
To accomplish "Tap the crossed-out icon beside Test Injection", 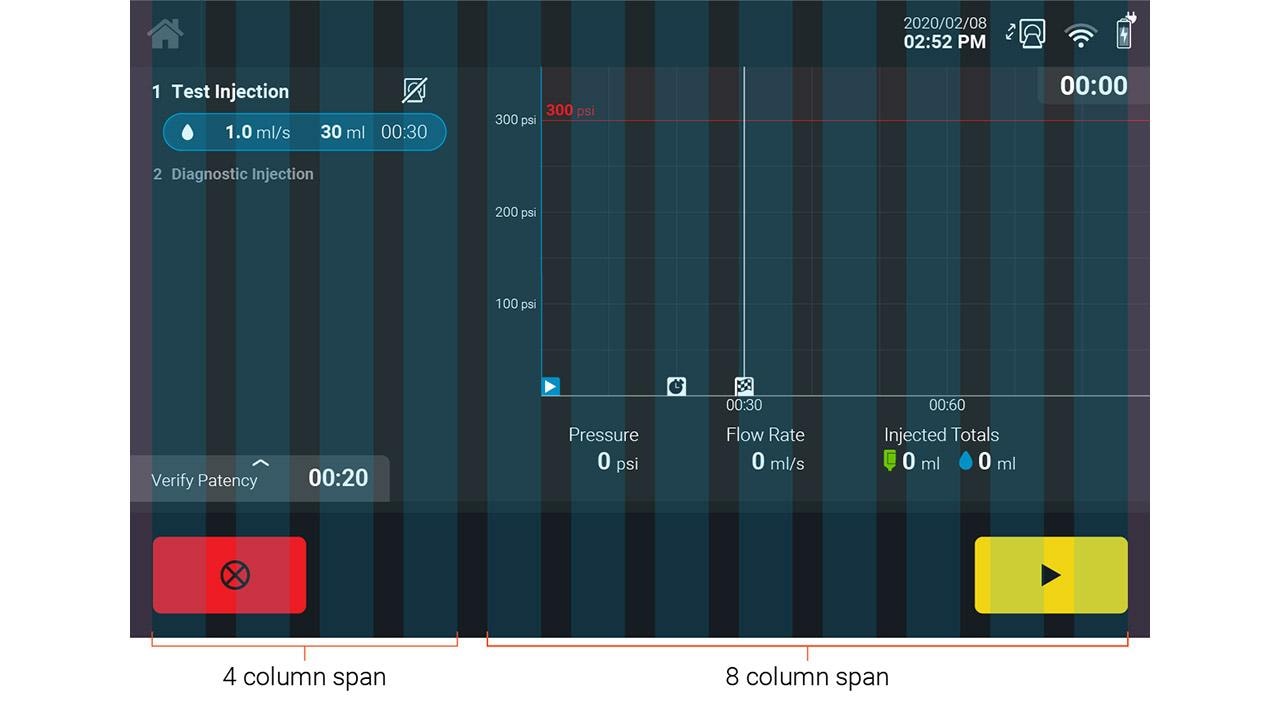I will tap(414, 91).
